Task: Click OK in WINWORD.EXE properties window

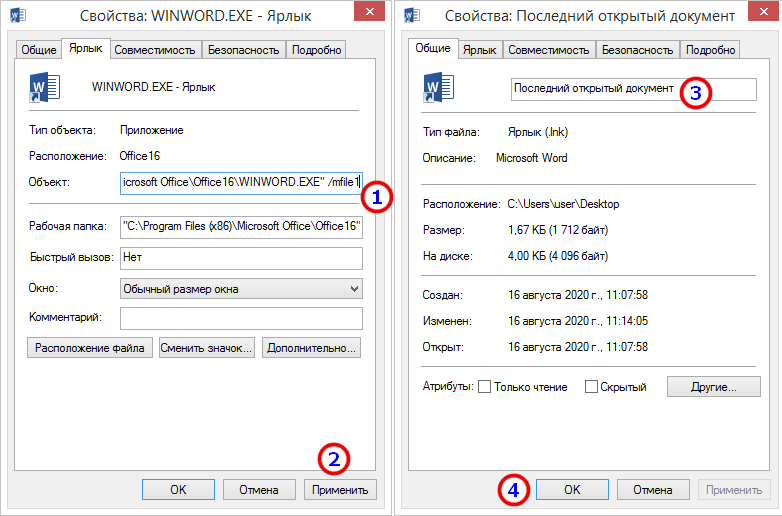Action: [178, 490]
